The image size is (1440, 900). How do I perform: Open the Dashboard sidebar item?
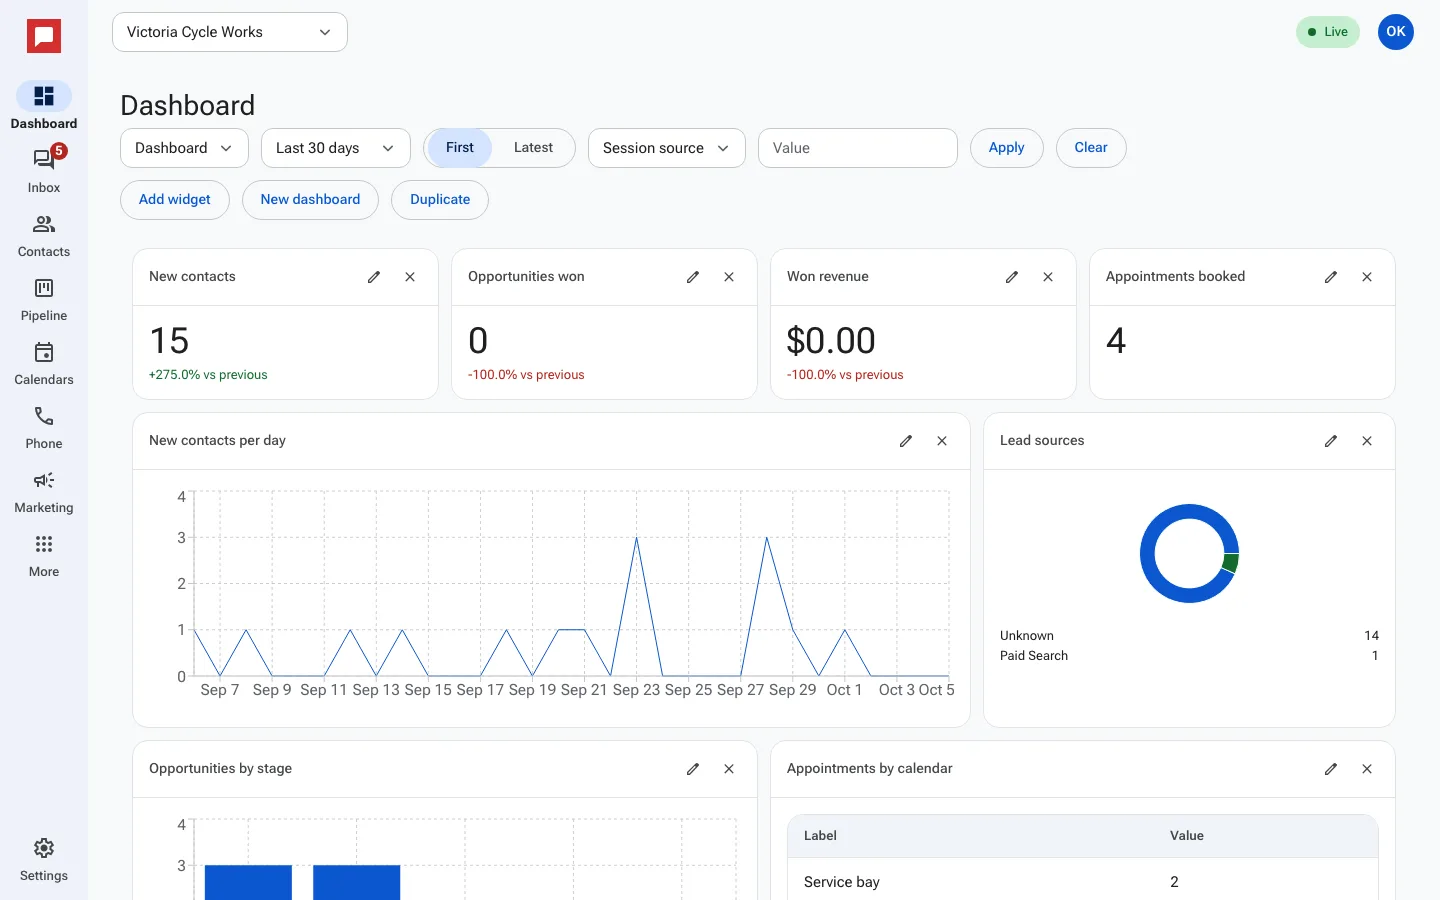pyautogui.click(x=44, y=106)
